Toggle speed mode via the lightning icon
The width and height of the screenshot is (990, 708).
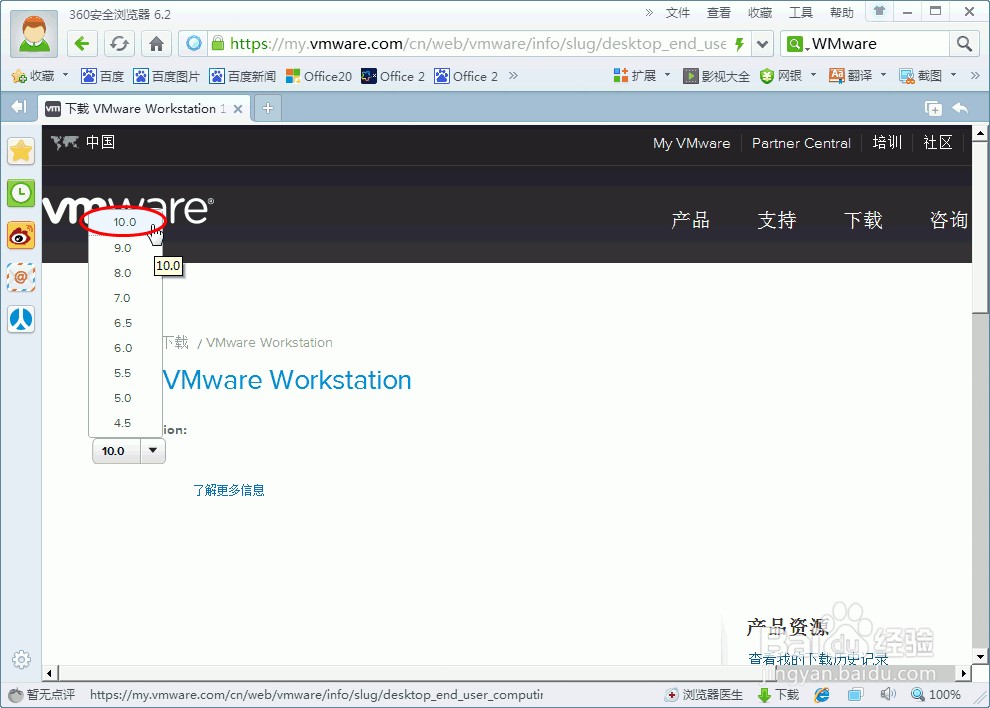click(x=738, y=44)
